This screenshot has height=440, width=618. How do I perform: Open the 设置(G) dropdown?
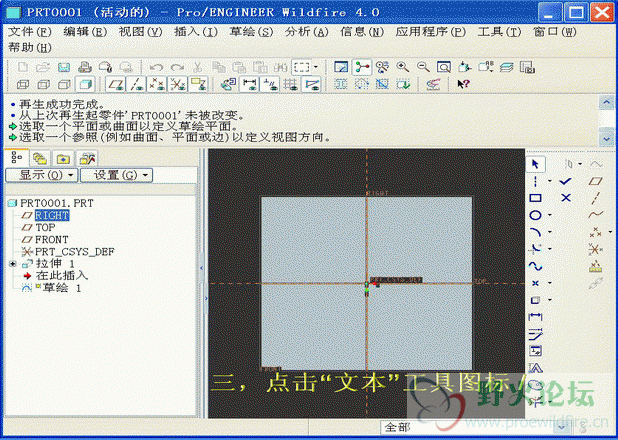117,175
